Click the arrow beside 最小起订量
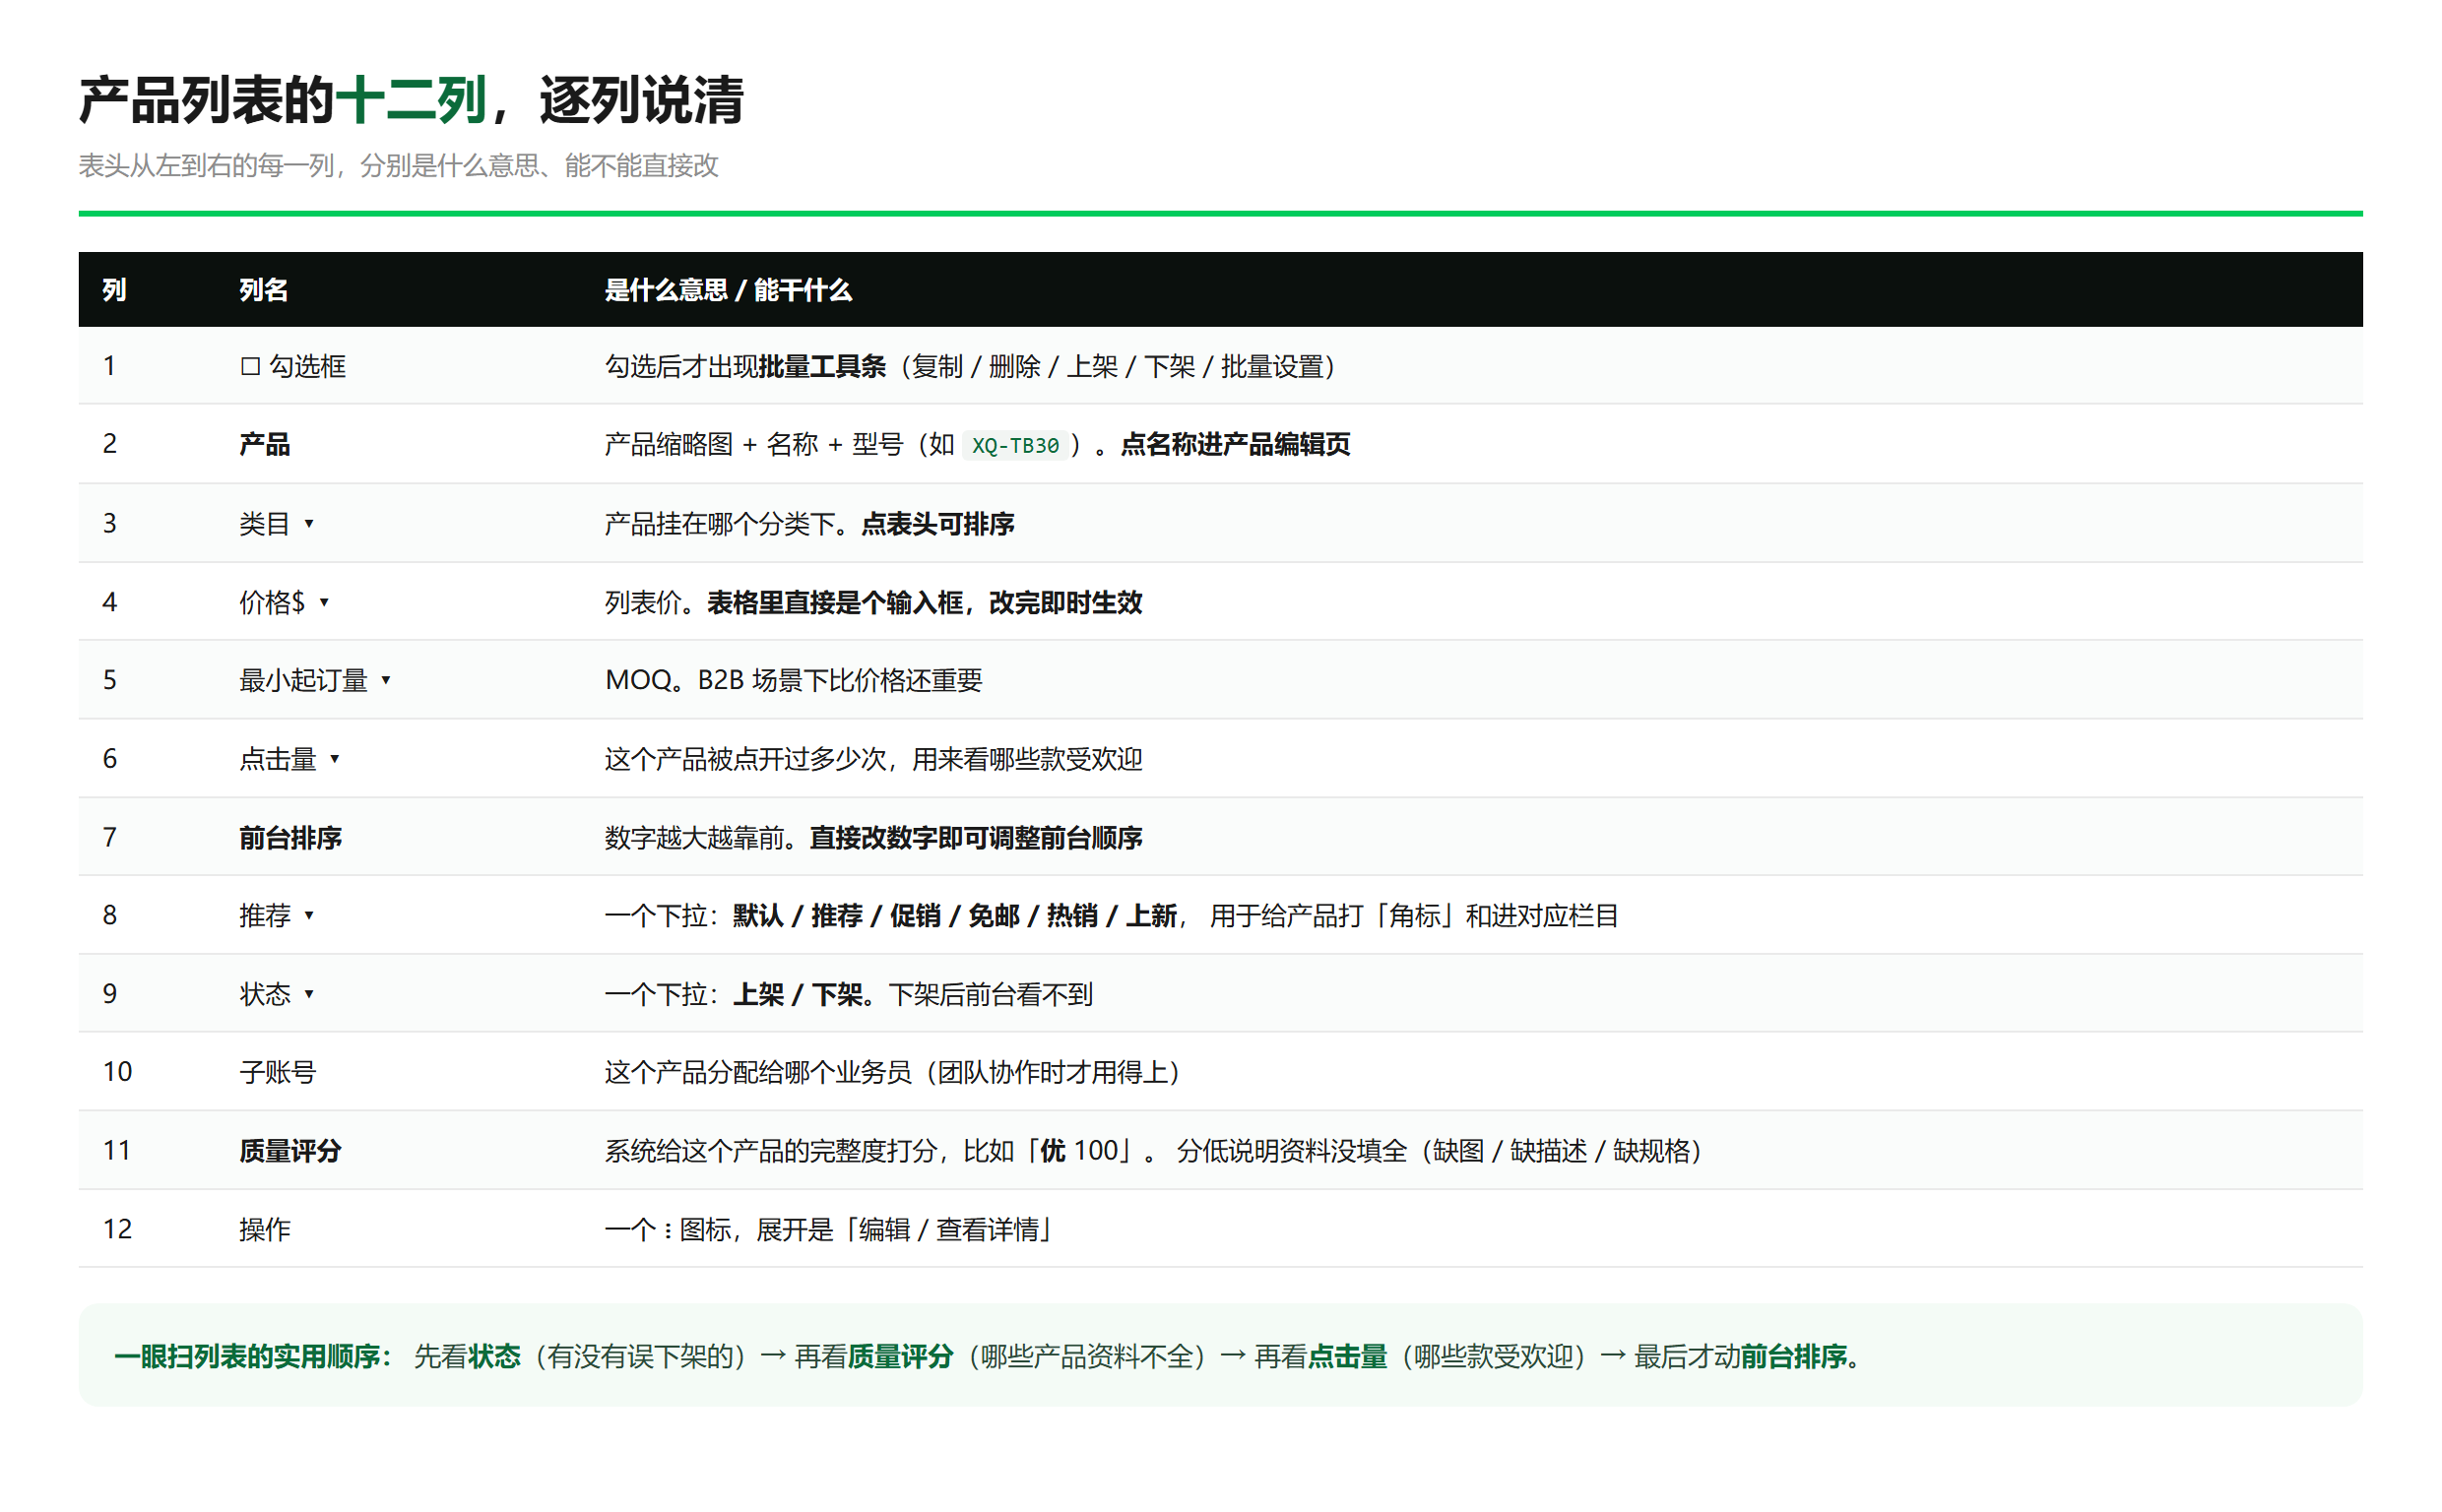The image size is (2442, 1512). point(386,680)
